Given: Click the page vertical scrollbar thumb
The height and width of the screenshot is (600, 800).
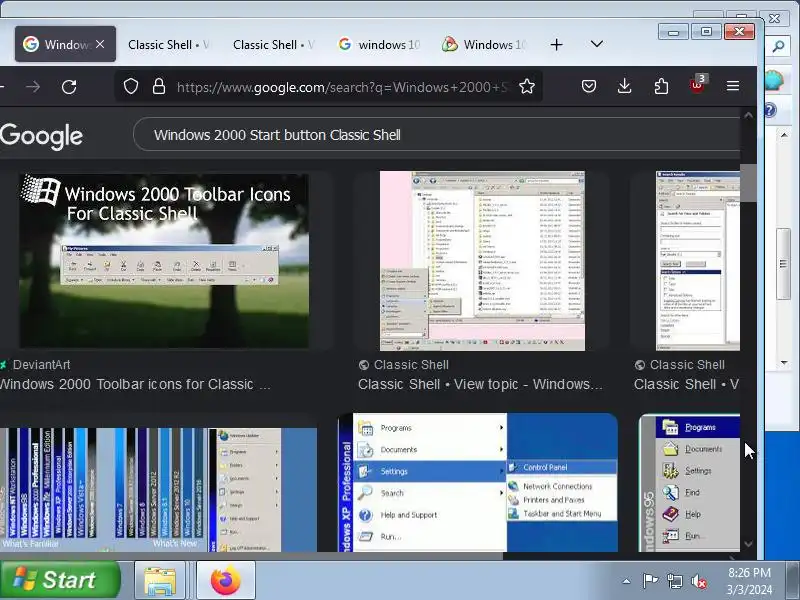Looking at the screenshot, I should tap(748, 183).
